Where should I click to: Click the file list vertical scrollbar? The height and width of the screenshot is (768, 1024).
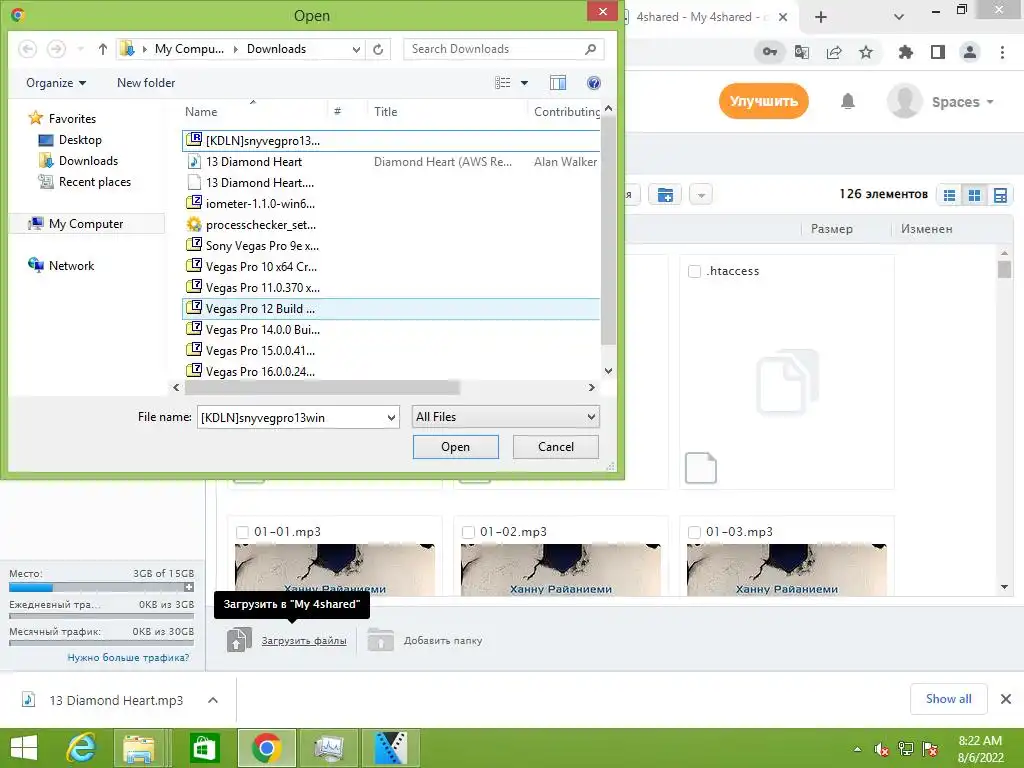(x=608, y=231)
